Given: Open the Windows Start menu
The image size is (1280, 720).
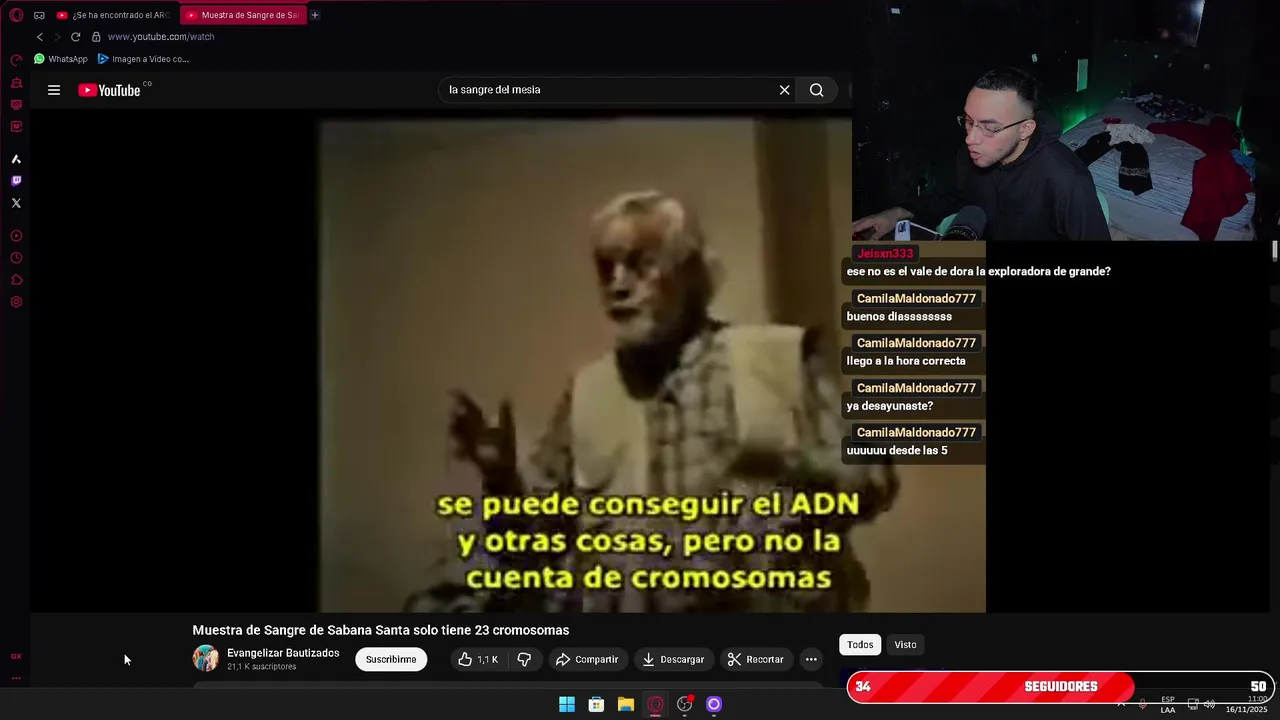Looking at the screenshot, I should point(567,704).
